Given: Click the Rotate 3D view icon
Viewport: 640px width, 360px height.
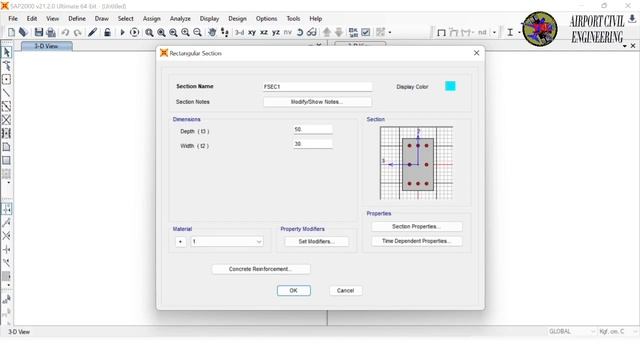Looking at the screenshot, I should coord(300,32).
